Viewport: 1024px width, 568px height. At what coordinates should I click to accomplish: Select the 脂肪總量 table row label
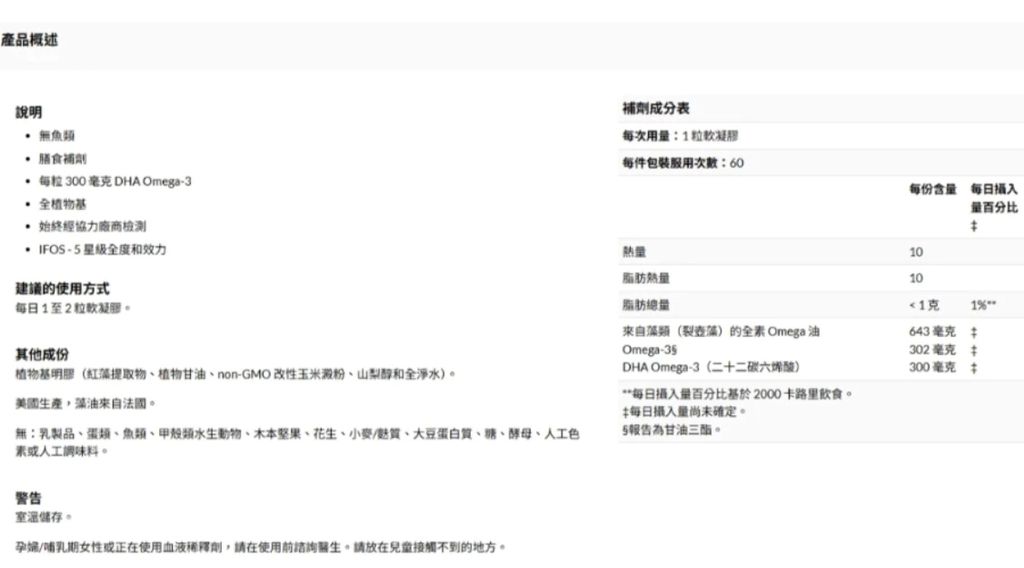(645, 305)
